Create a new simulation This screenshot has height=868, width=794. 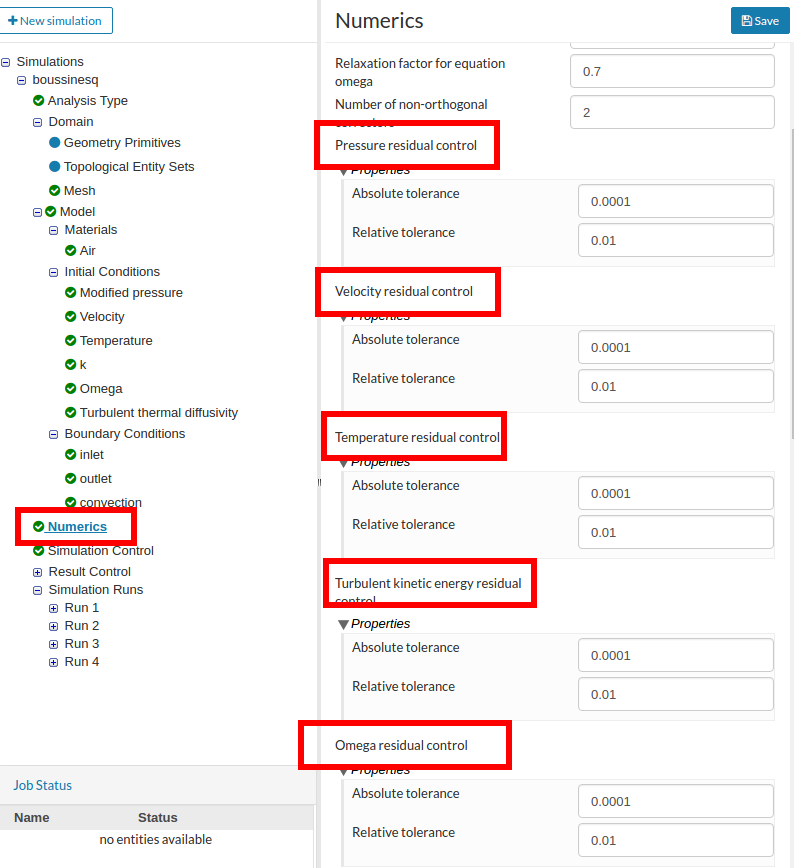(55, 21)
